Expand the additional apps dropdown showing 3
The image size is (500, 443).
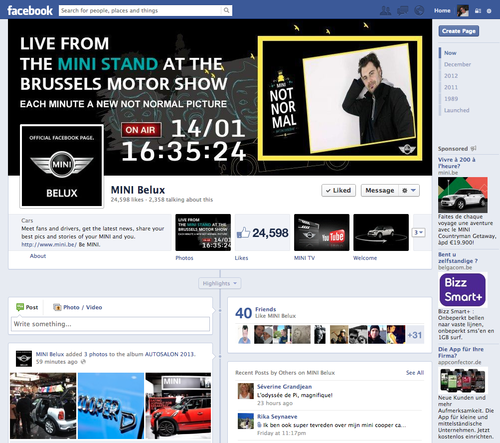[419, 232]
